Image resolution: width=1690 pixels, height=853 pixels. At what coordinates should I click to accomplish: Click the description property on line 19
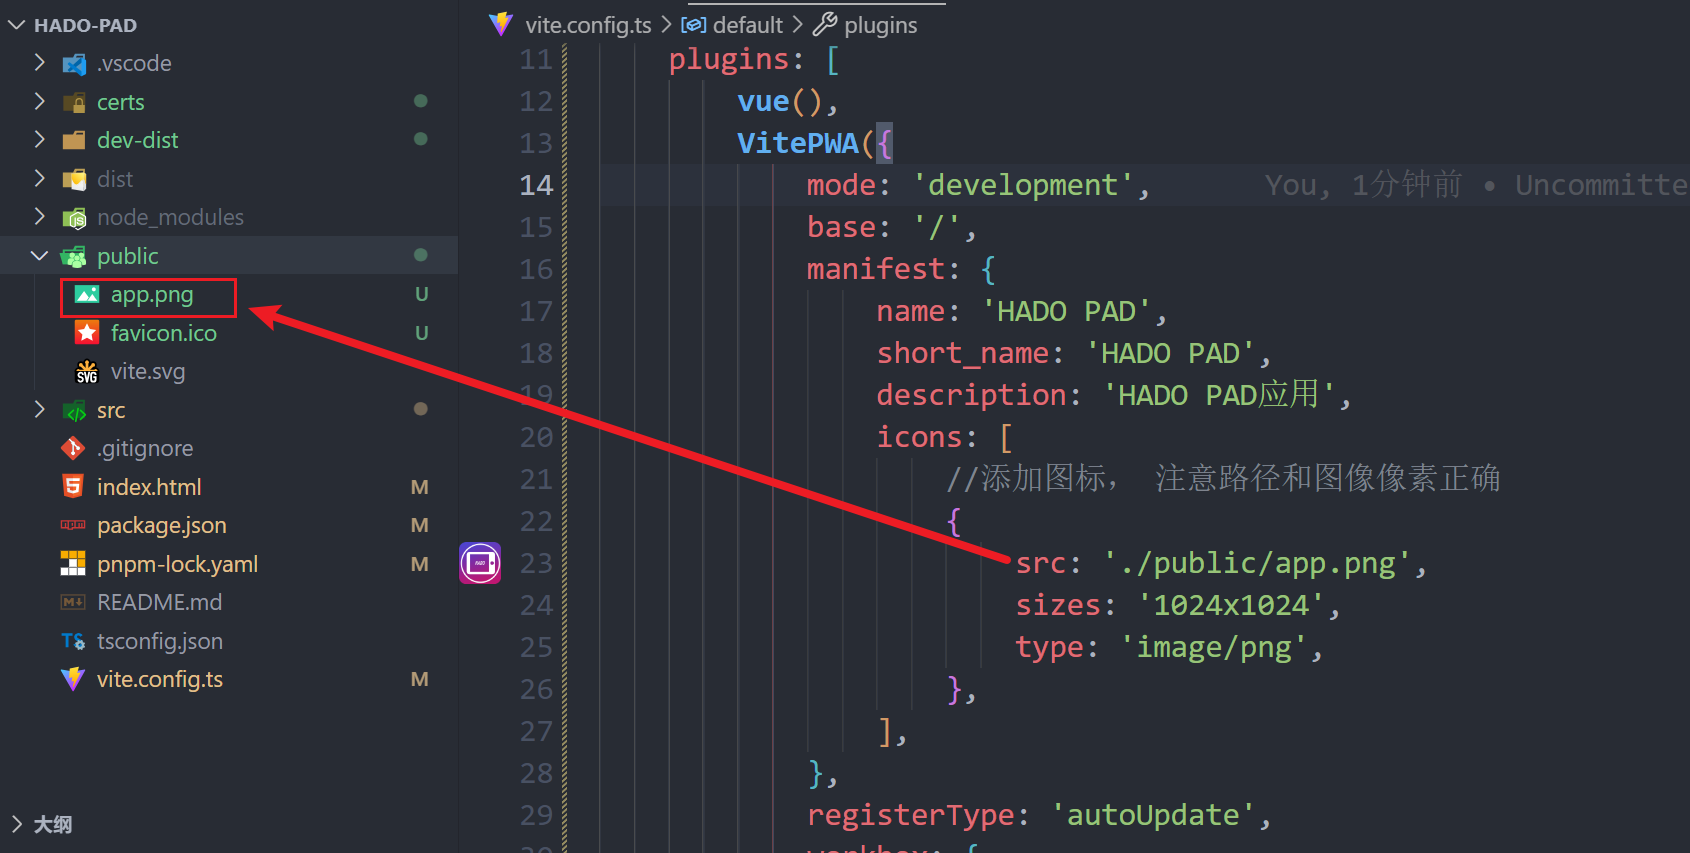tap(971, 395)
